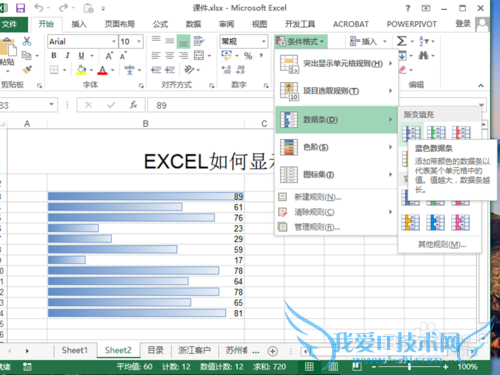Decrease decimal places icon
The image size is (500, 375).
coord(240,70)
